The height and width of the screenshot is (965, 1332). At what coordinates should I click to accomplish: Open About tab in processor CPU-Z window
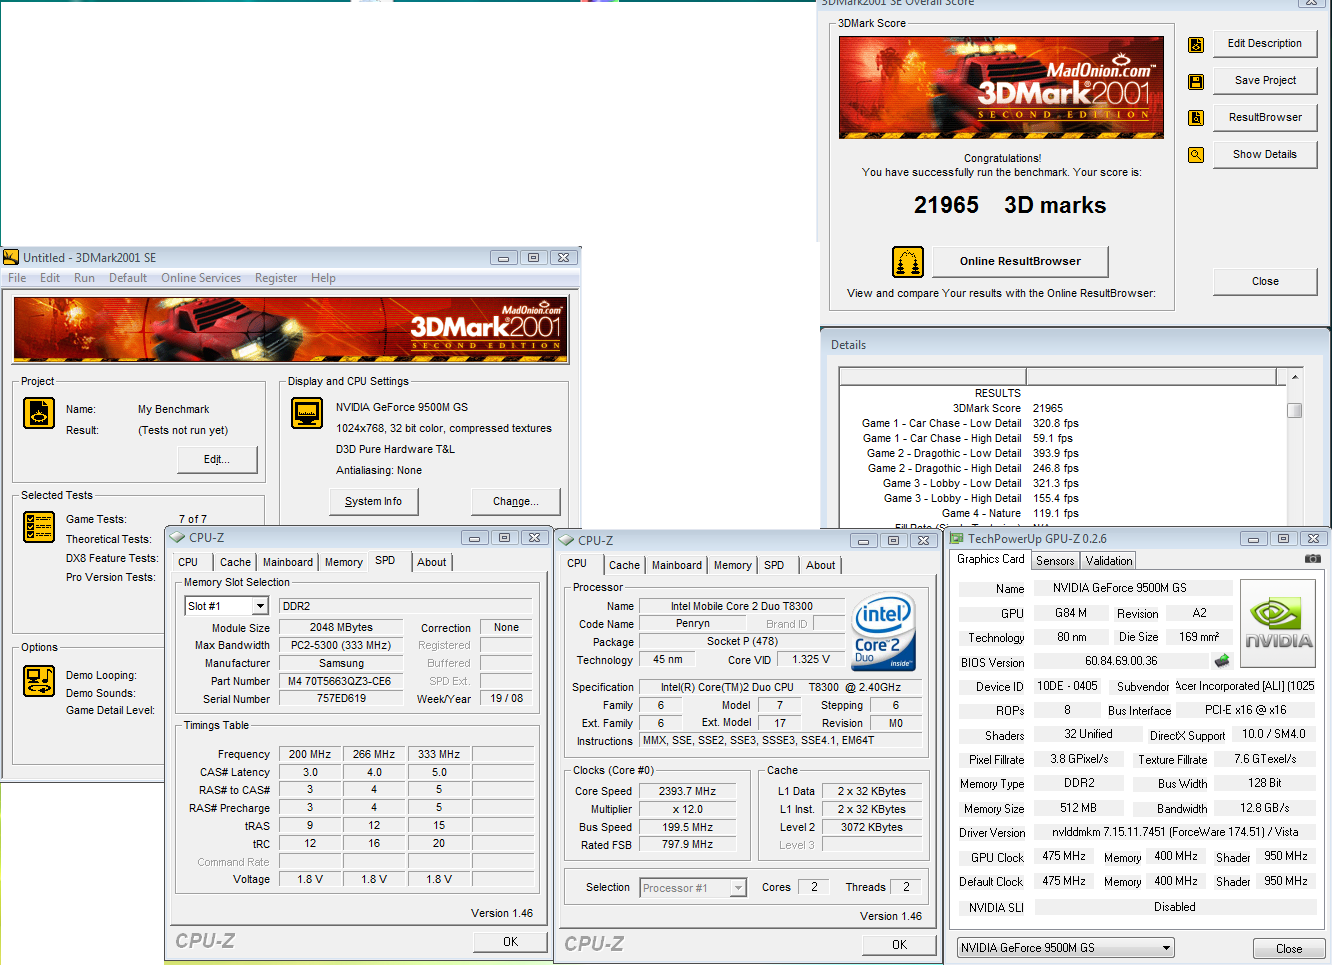821,566
